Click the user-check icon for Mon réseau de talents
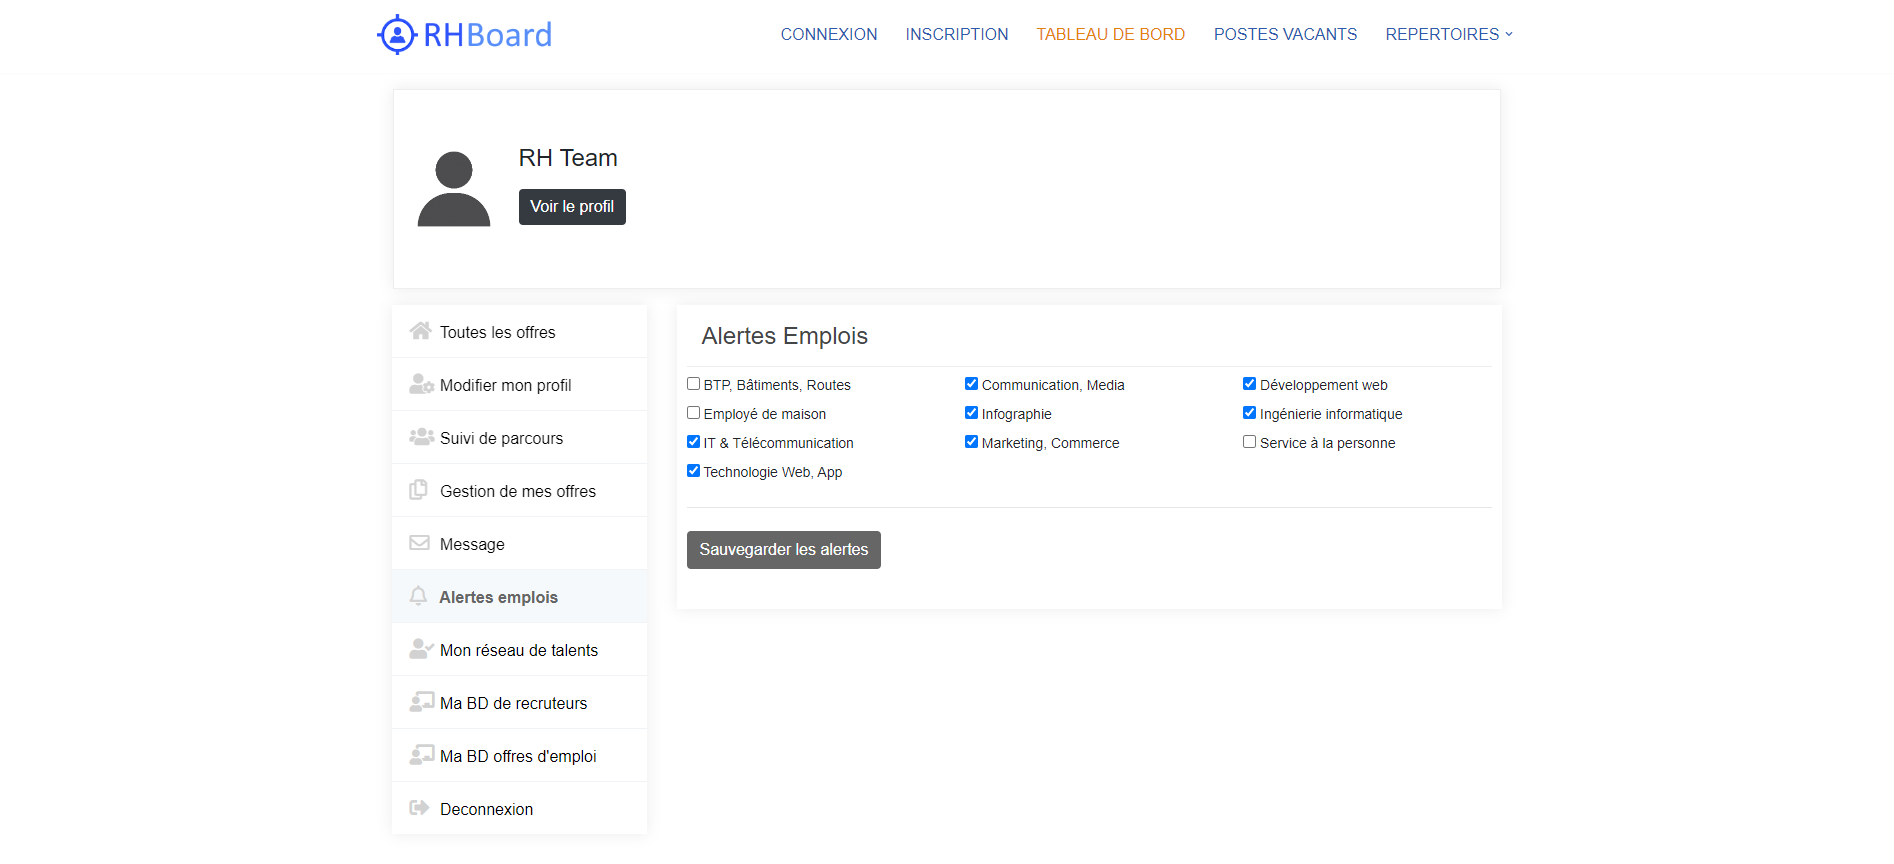The image size is (1894, 864). (420, 649)
